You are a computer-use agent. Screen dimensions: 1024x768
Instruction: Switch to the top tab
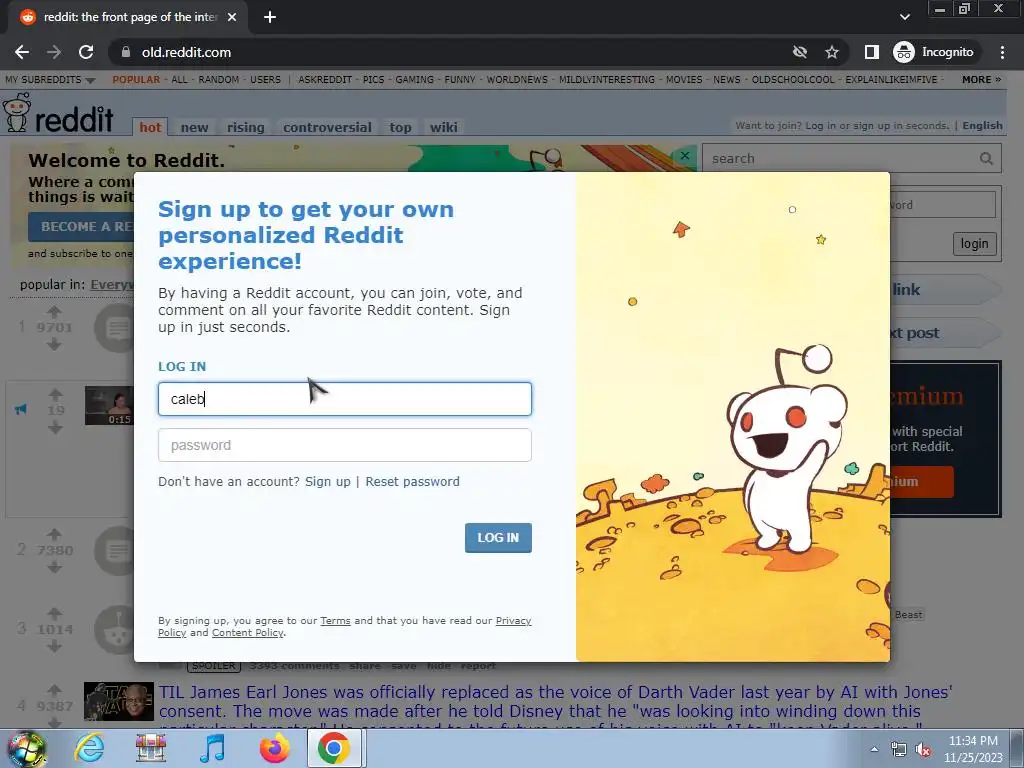400,127
